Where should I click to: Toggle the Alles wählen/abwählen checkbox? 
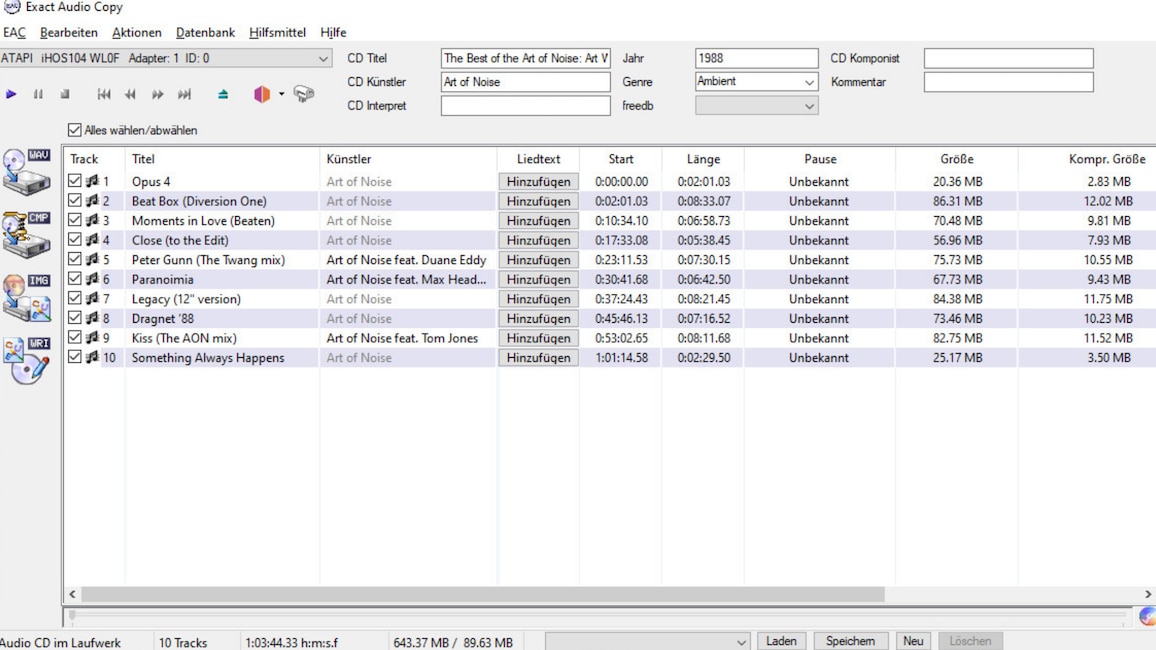(x=74, y=130)
